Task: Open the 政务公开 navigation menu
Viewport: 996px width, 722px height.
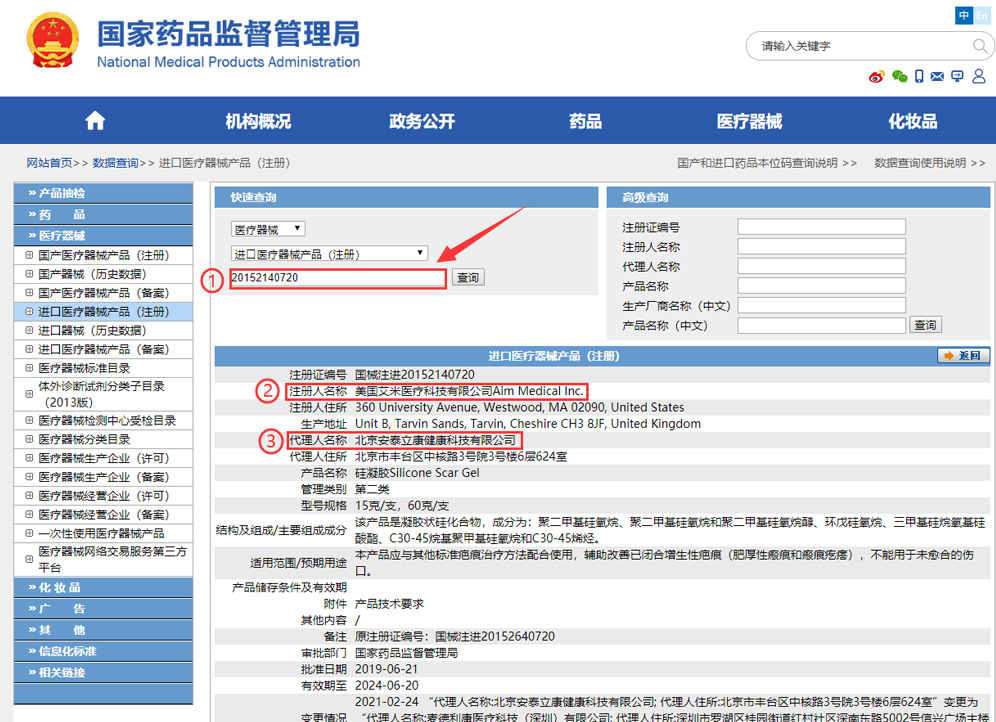Action: point(422,121)
